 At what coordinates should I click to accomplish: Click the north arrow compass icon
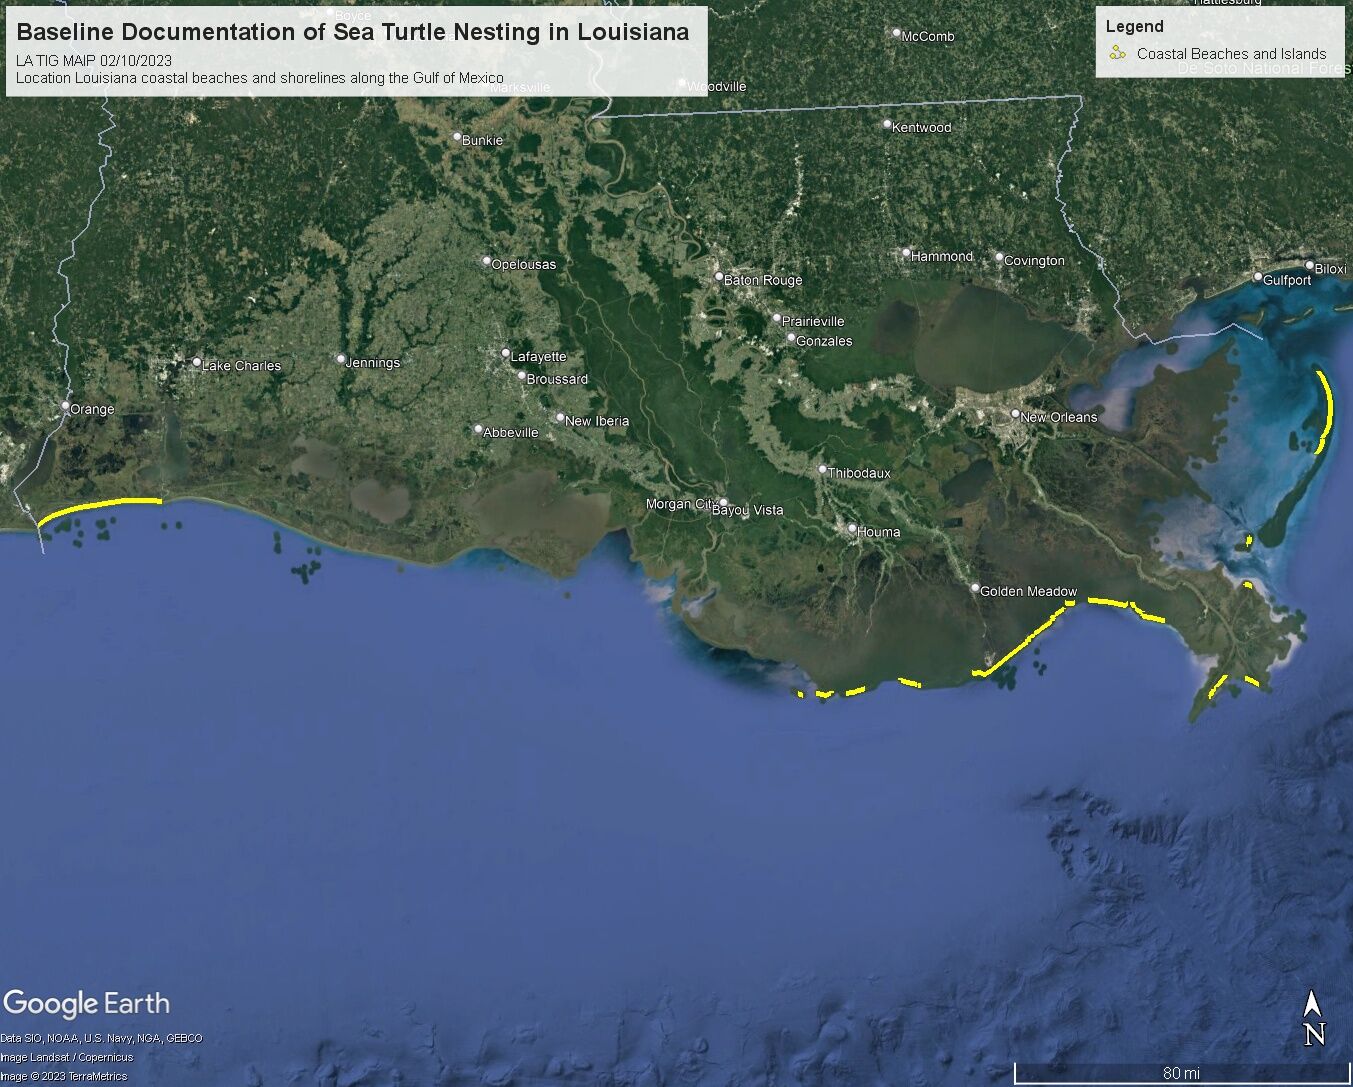[x=1314, y=1019]
